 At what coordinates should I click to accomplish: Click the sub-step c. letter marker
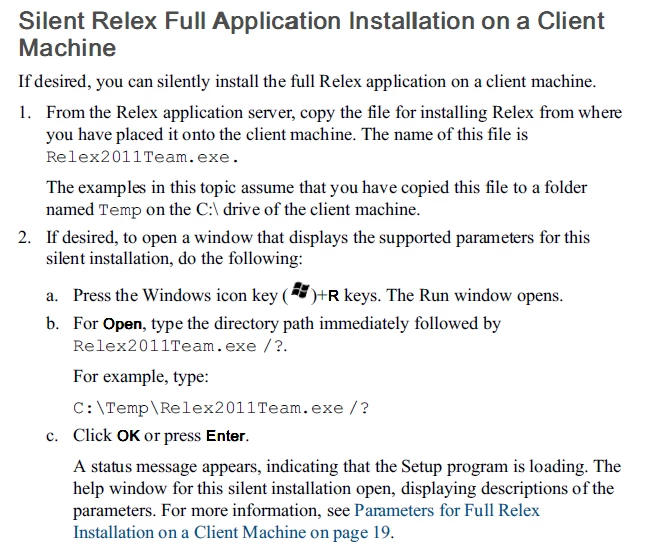[52, 436]
